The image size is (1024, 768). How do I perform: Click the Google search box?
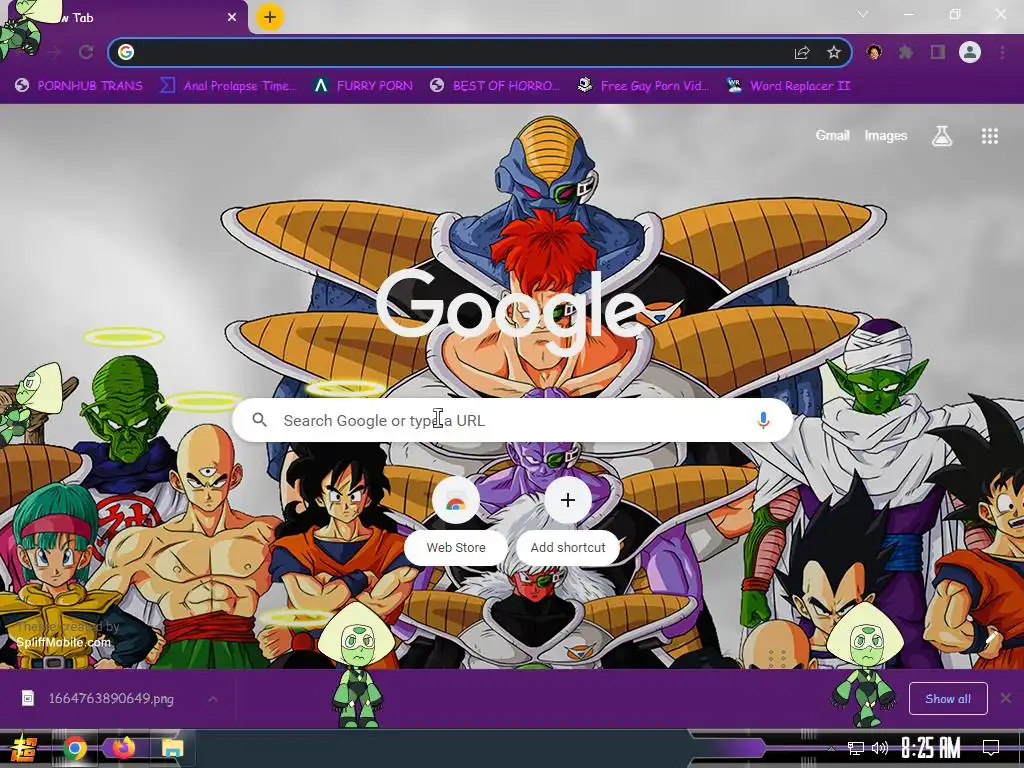513,420
